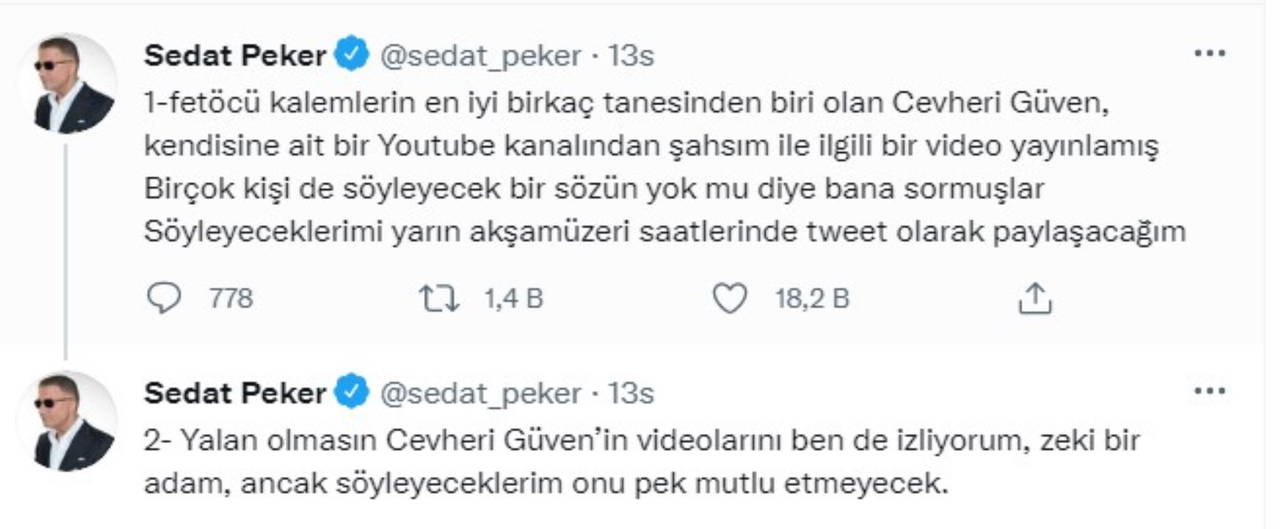
Task: Like the first tweet with heart icon
Action: coord(730,298)
